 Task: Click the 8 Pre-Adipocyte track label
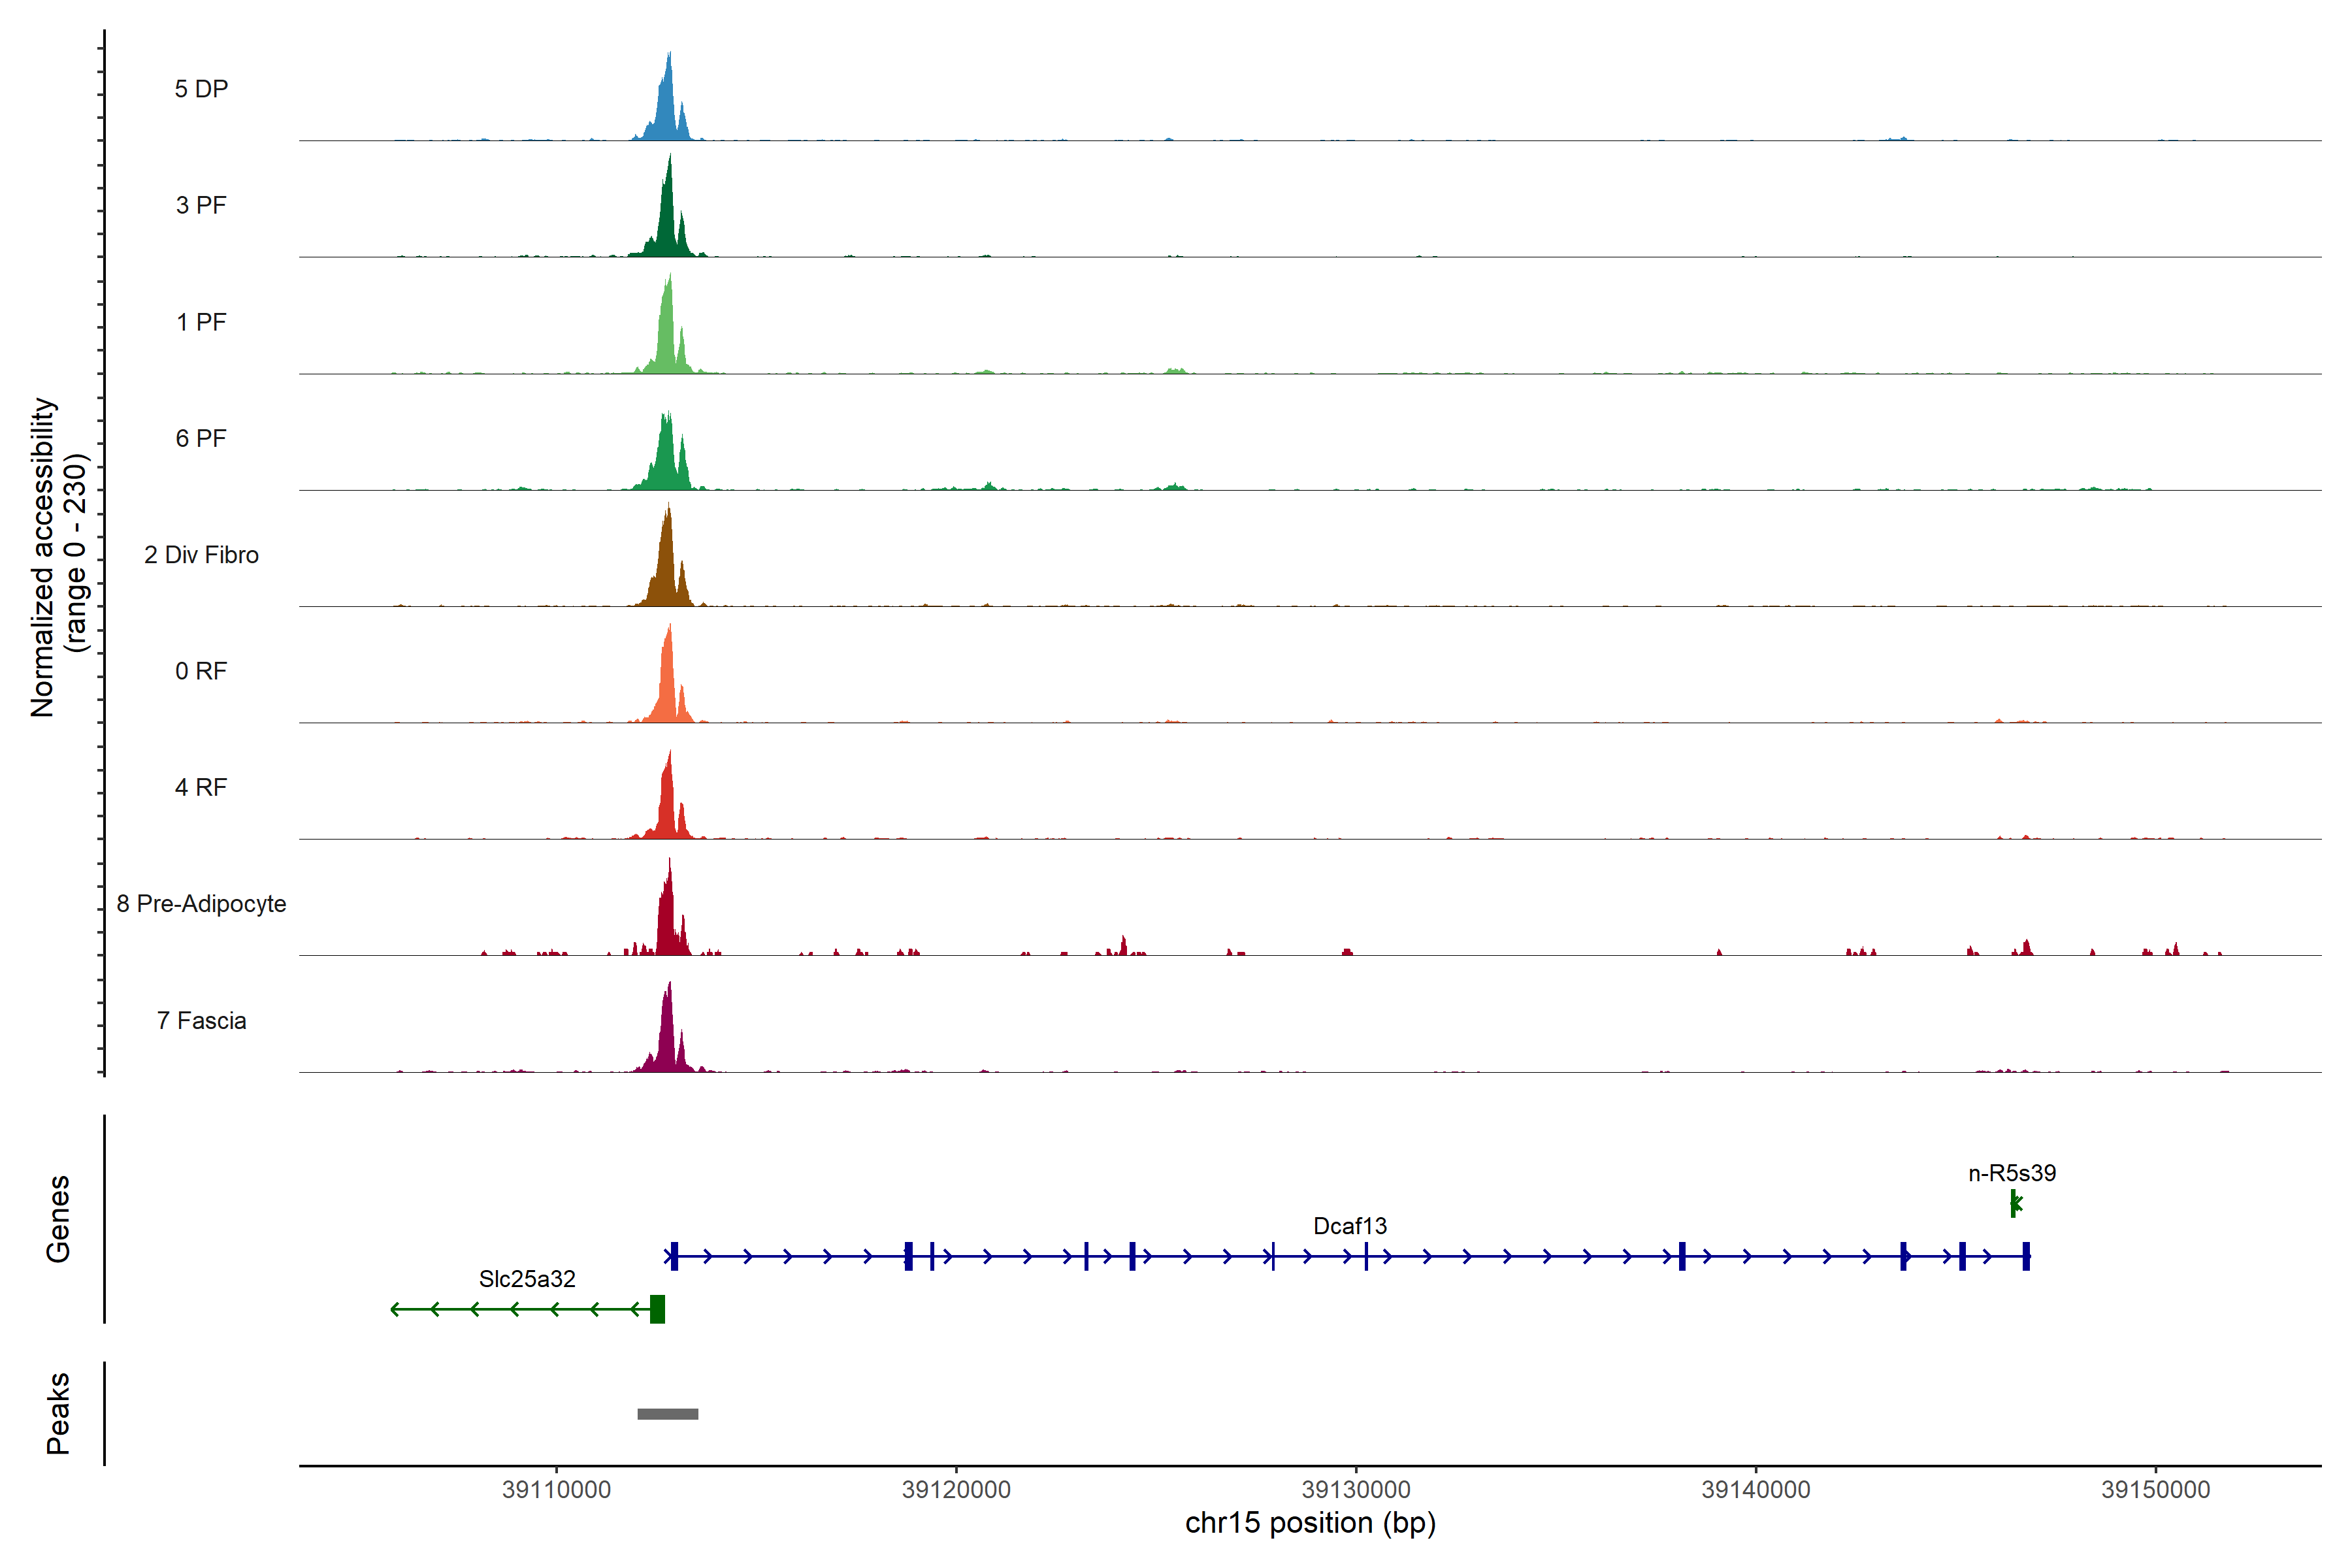click(x=201, y=903)
